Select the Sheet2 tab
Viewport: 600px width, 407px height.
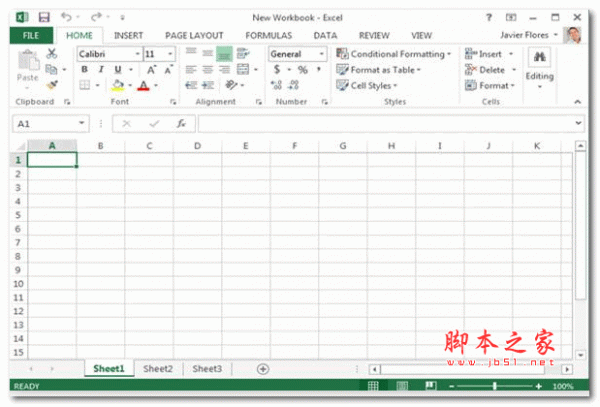[x=158, y=369]
